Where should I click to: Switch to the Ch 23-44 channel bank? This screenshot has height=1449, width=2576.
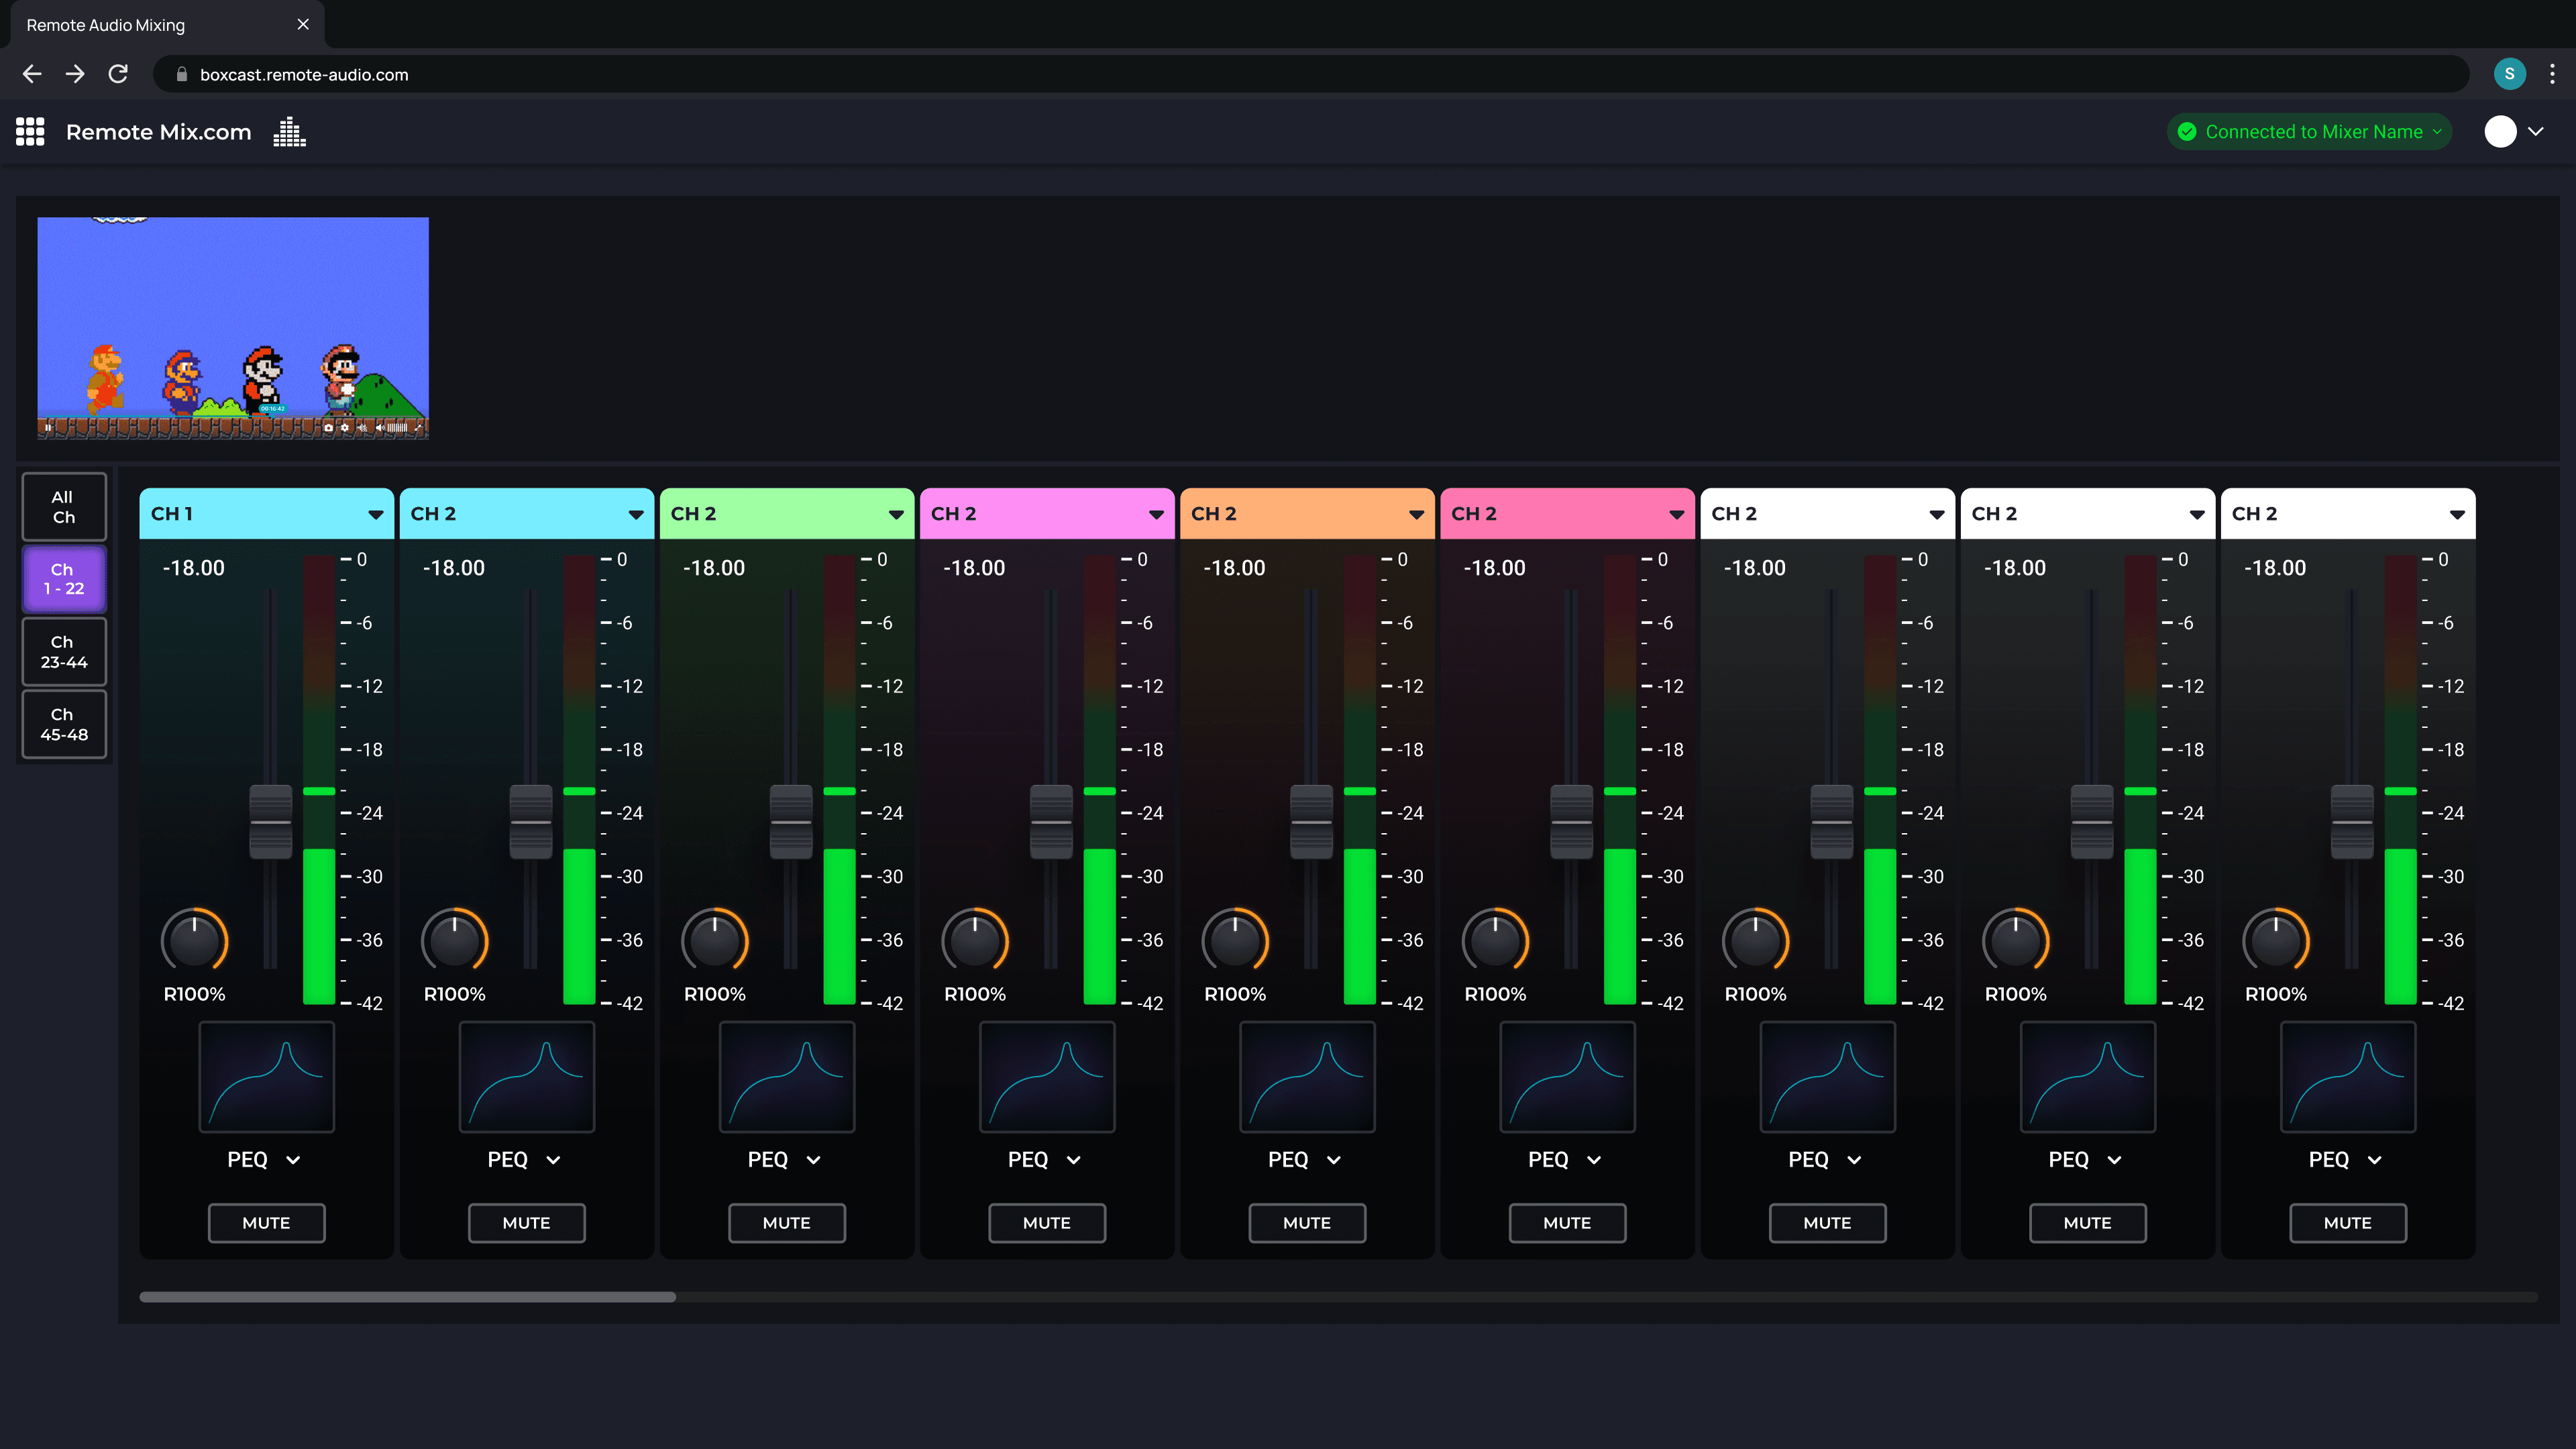click(64, 651)
